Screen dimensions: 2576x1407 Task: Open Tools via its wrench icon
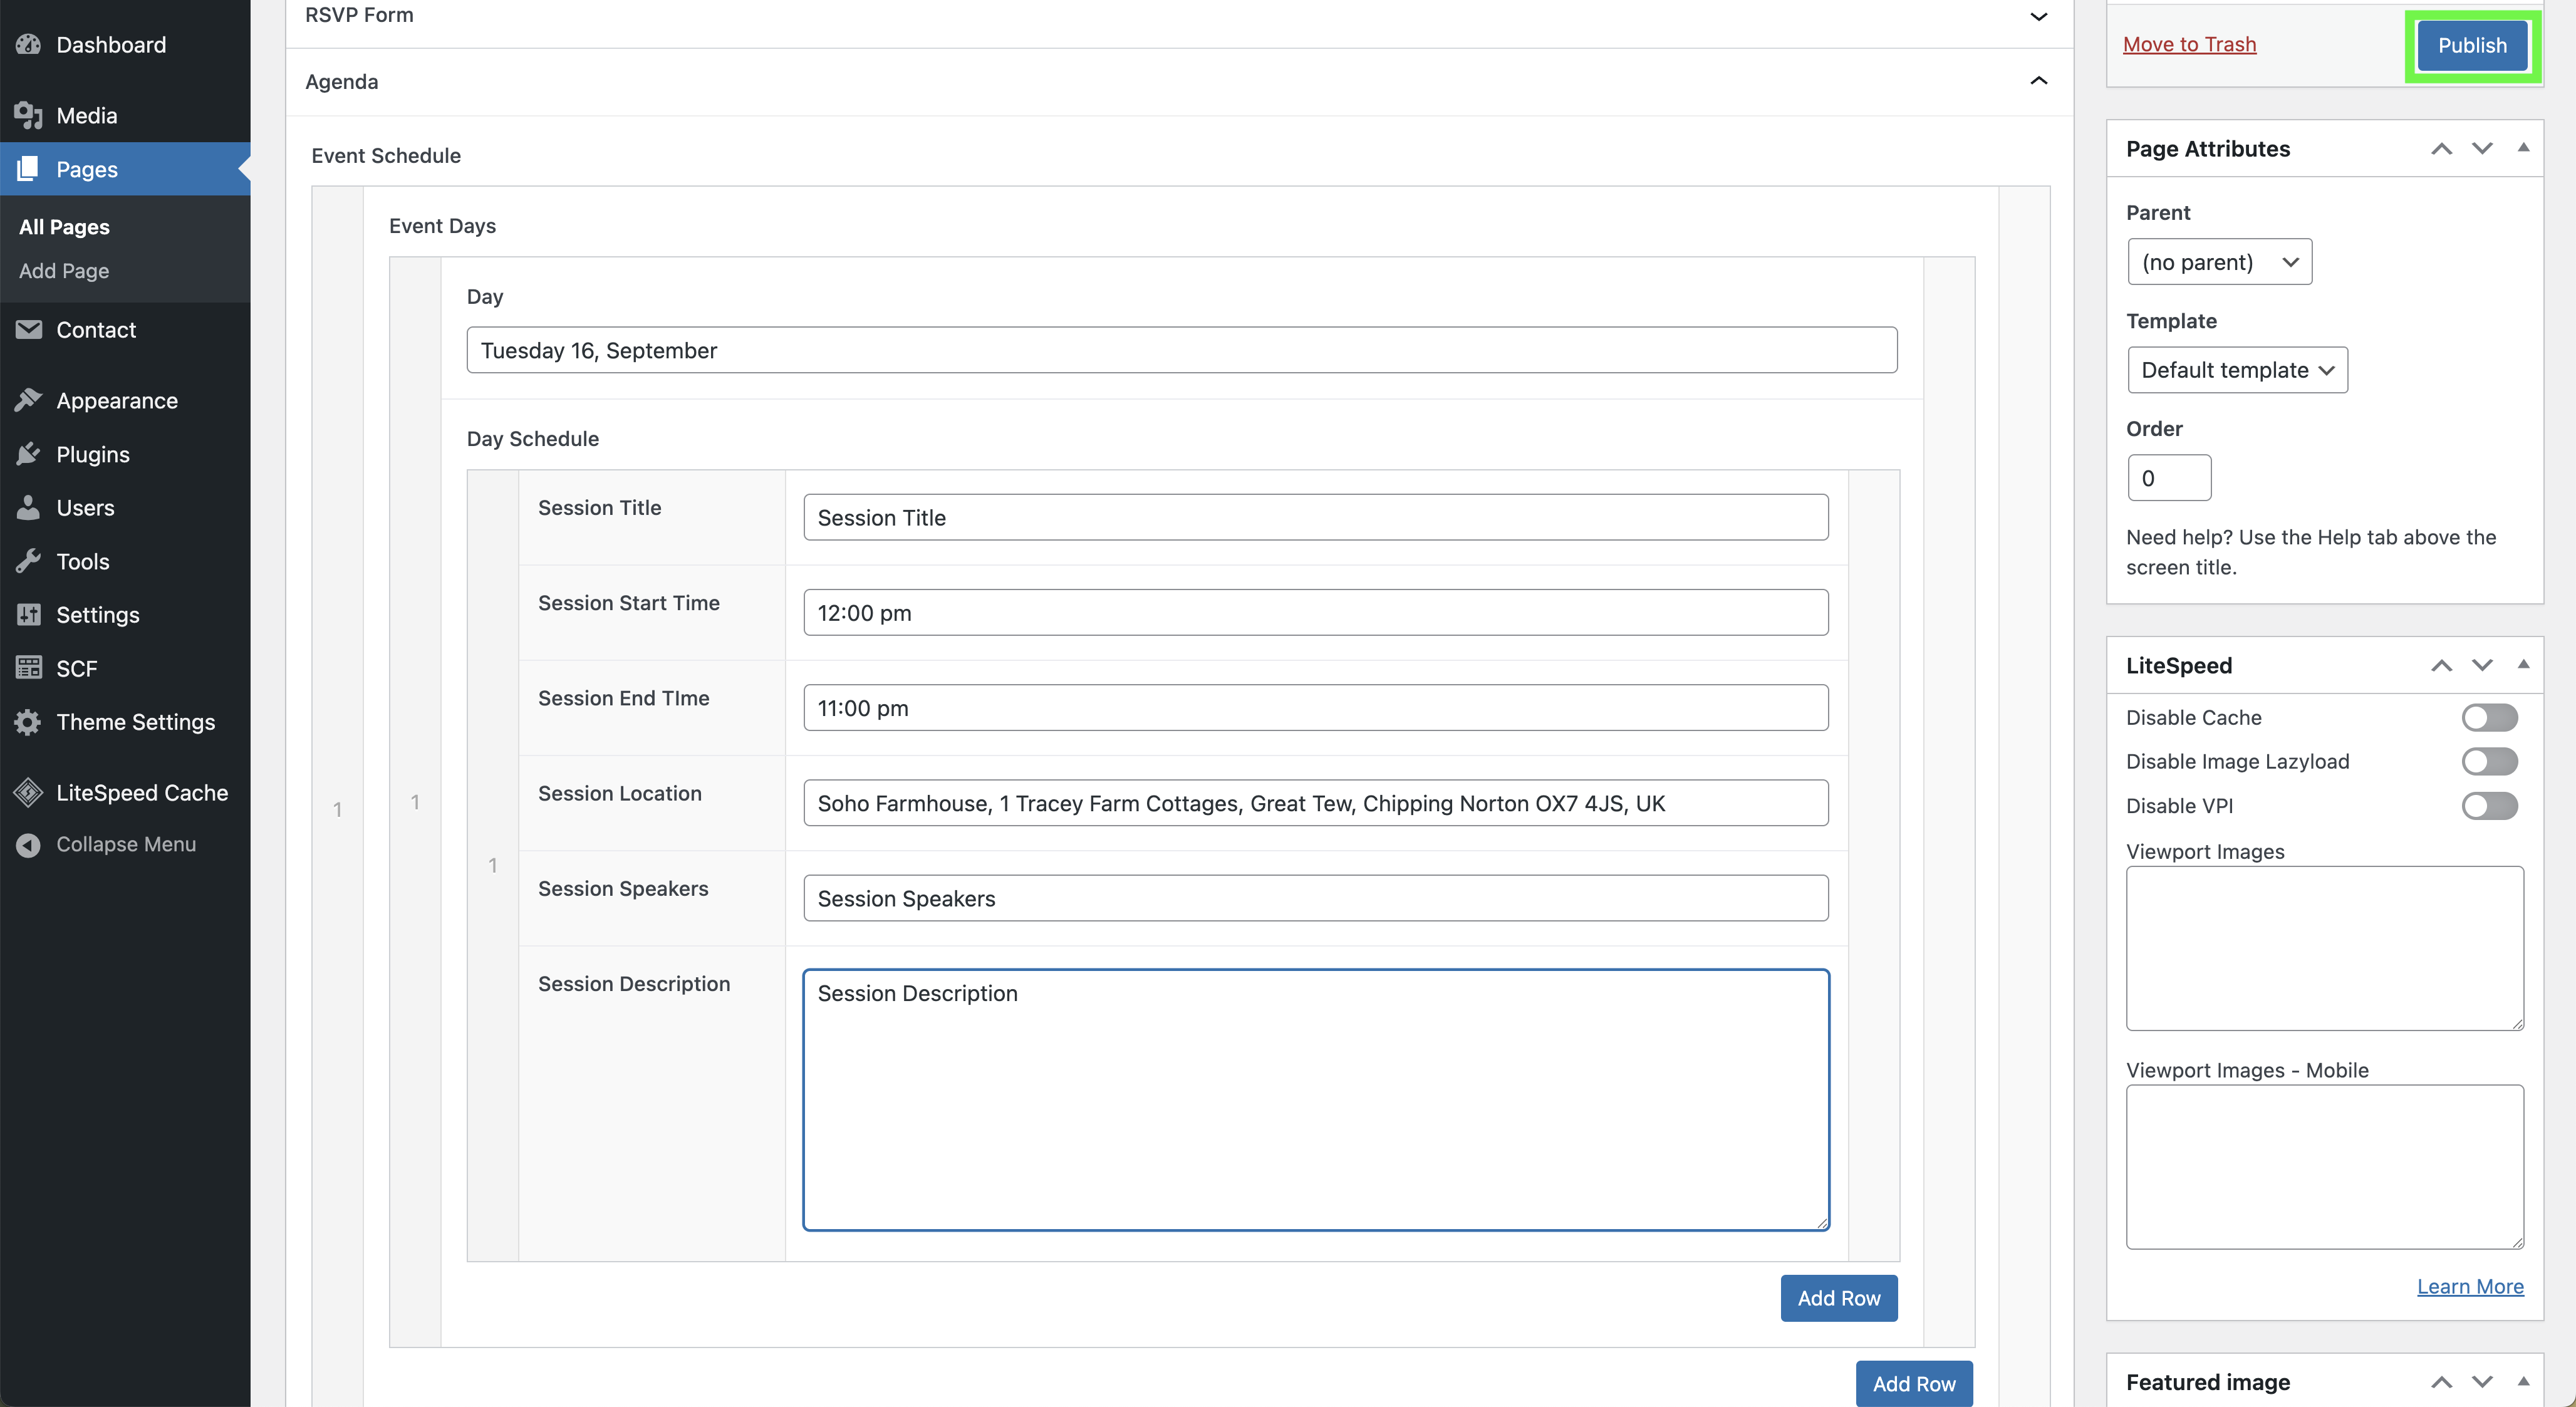click(x=28, y=561)
